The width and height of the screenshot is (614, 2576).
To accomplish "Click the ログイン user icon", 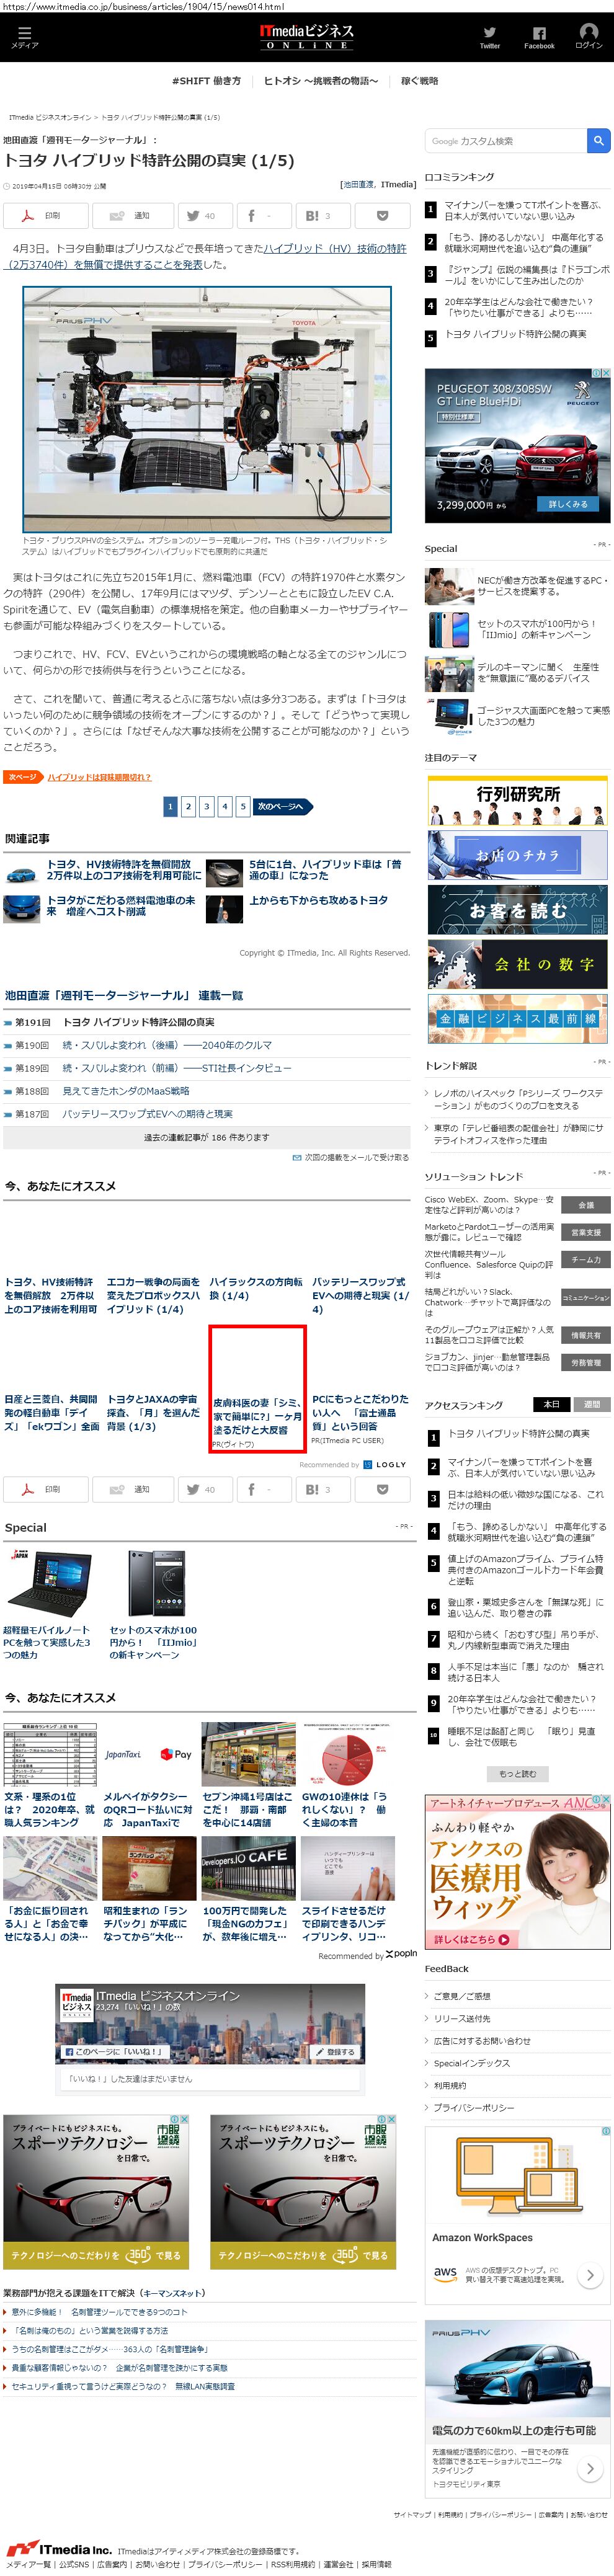I will tap(589, 37).
